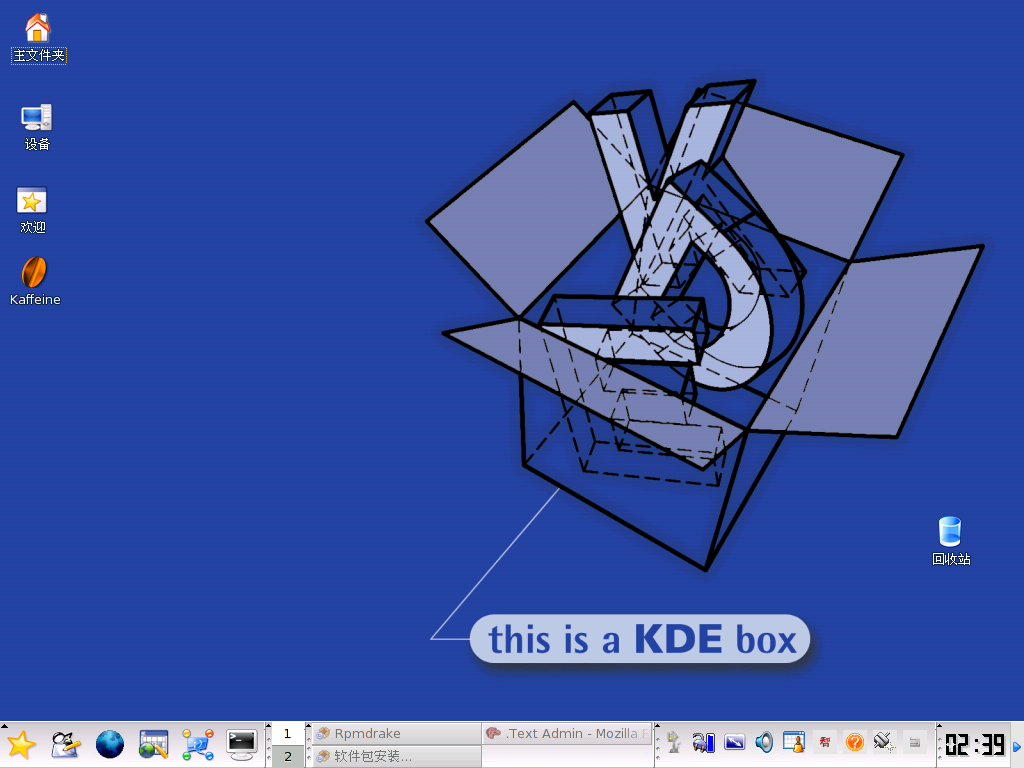
Task: Open the penguin-with-pencil panel launcher
Action: (x=65, y=744)
